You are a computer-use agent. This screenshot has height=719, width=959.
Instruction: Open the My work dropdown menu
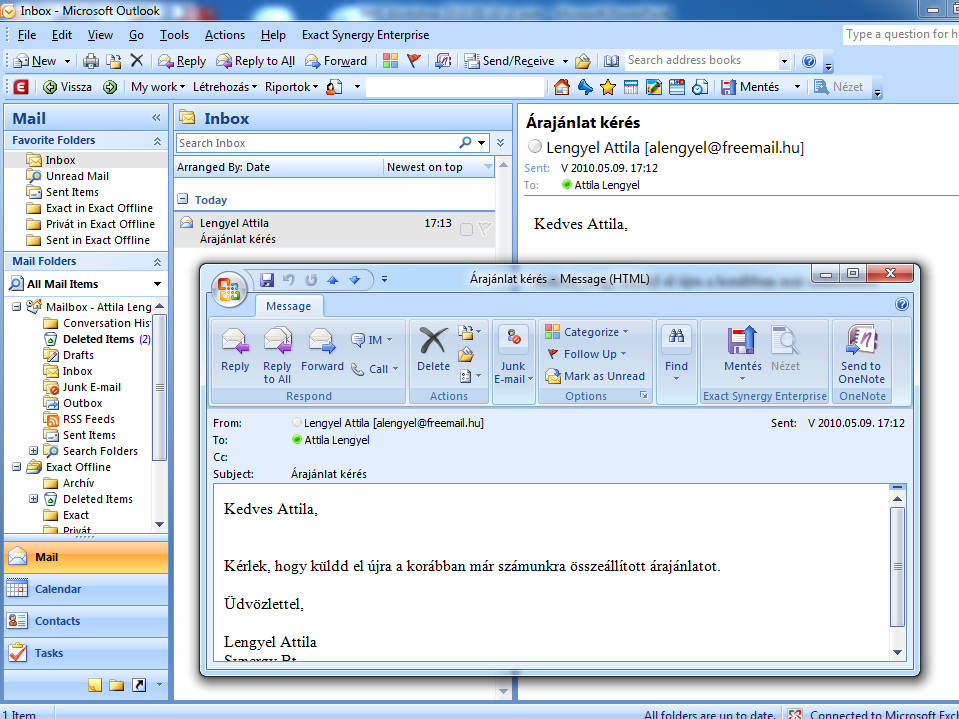[x=158, y=87]
